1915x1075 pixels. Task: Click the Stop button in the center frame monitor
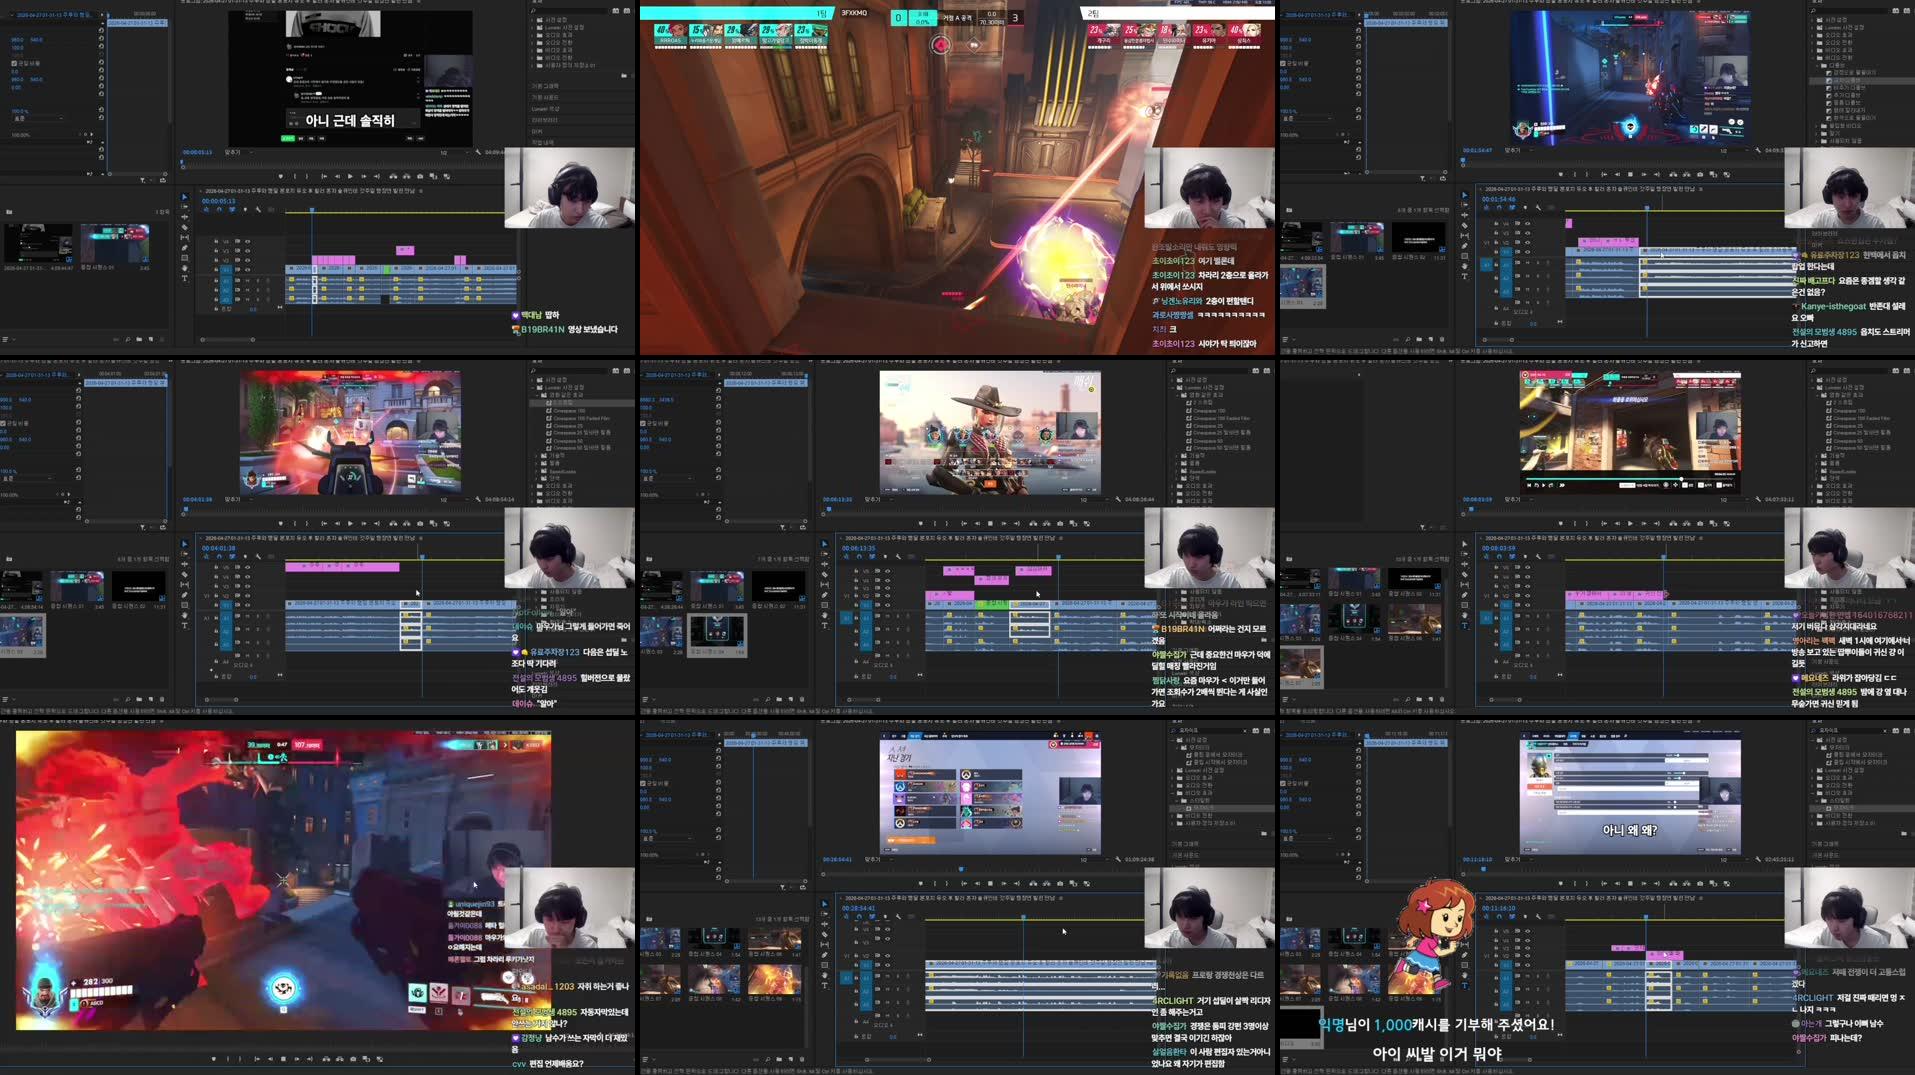[x=990, y=523]
